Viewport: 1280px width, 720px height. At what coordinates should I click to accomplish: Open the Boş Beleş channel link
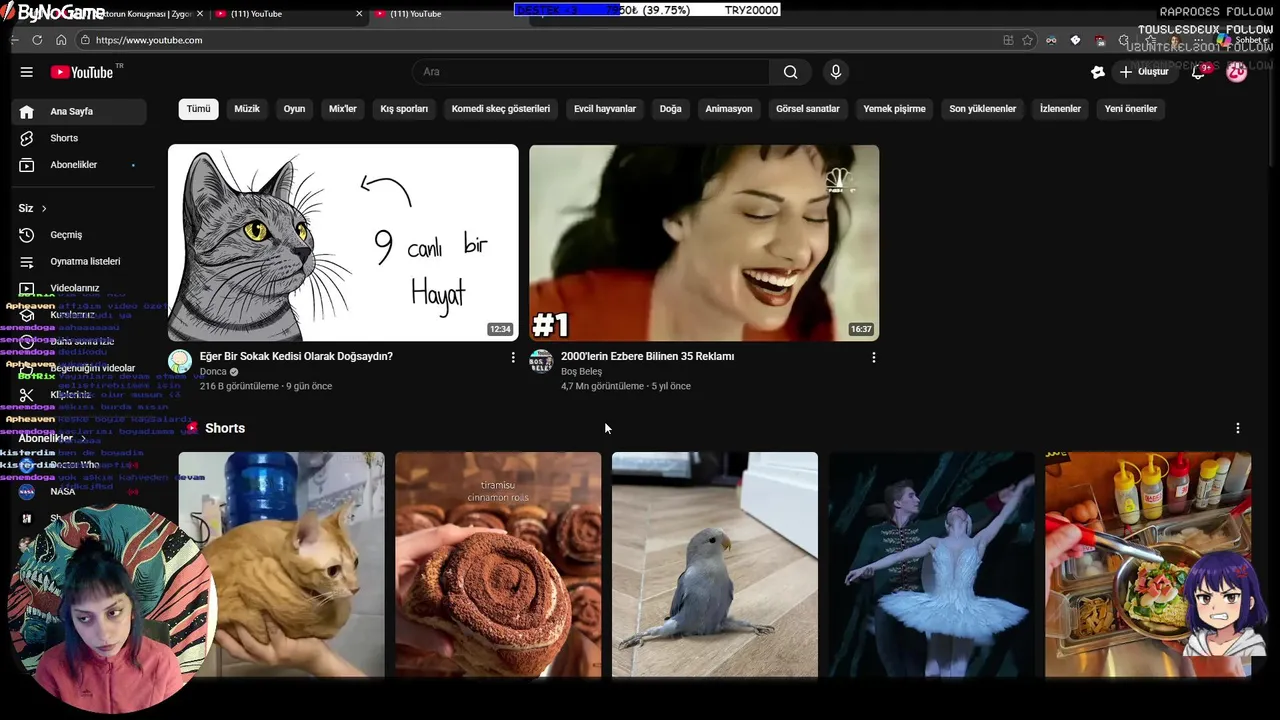click(581, 371)
